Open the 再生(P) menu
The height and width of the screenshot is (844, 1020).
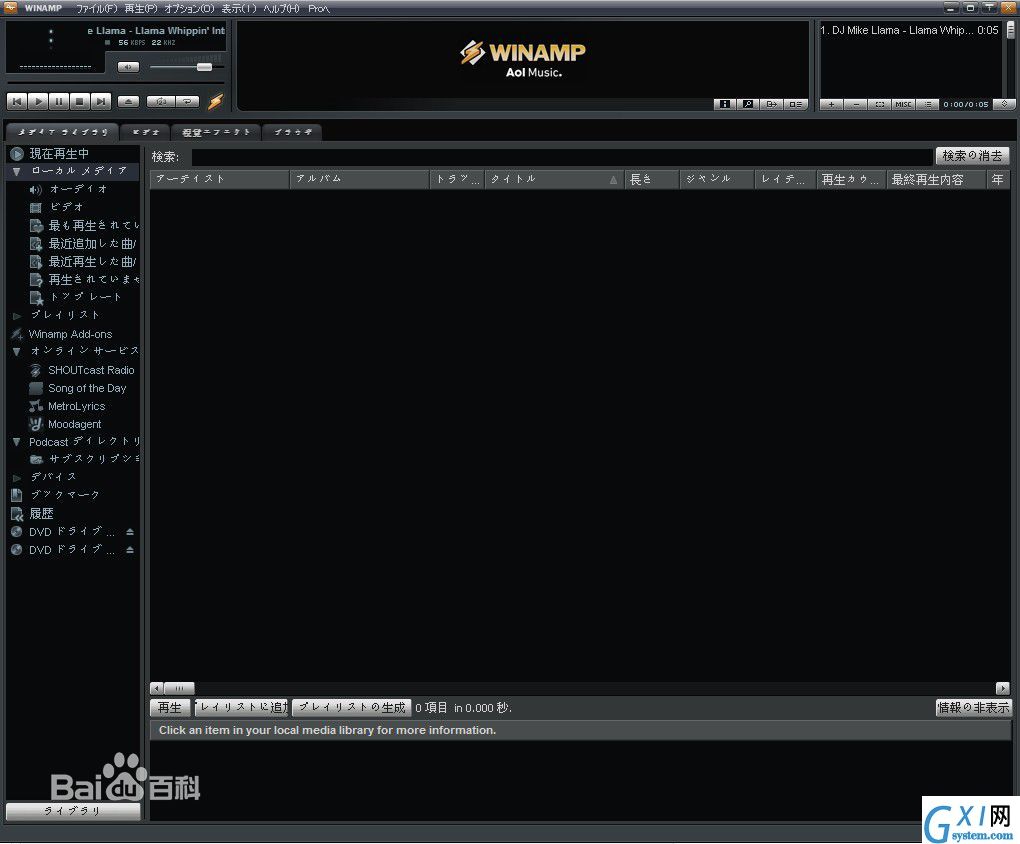point(141,8)
